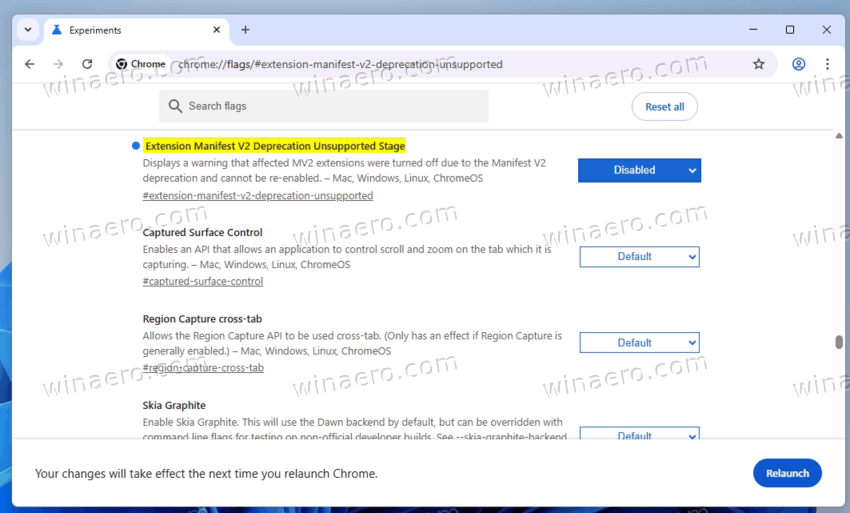
Task: Click the Relaunch button
Action: point(787,473)
